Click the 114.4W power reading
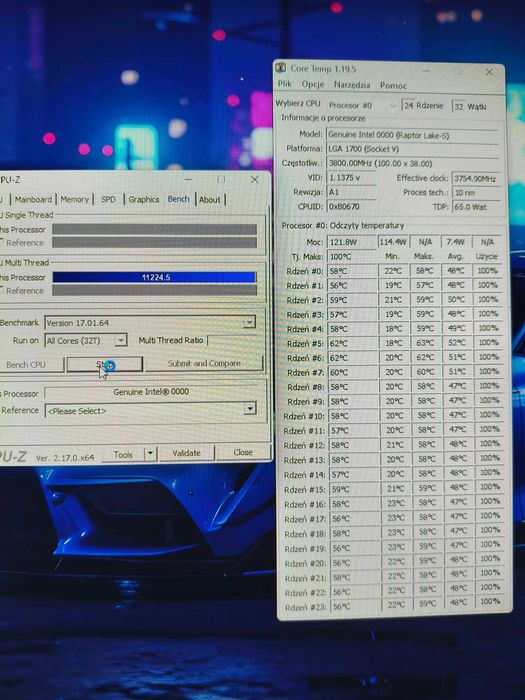525x700 pixels. pos(393,242)
